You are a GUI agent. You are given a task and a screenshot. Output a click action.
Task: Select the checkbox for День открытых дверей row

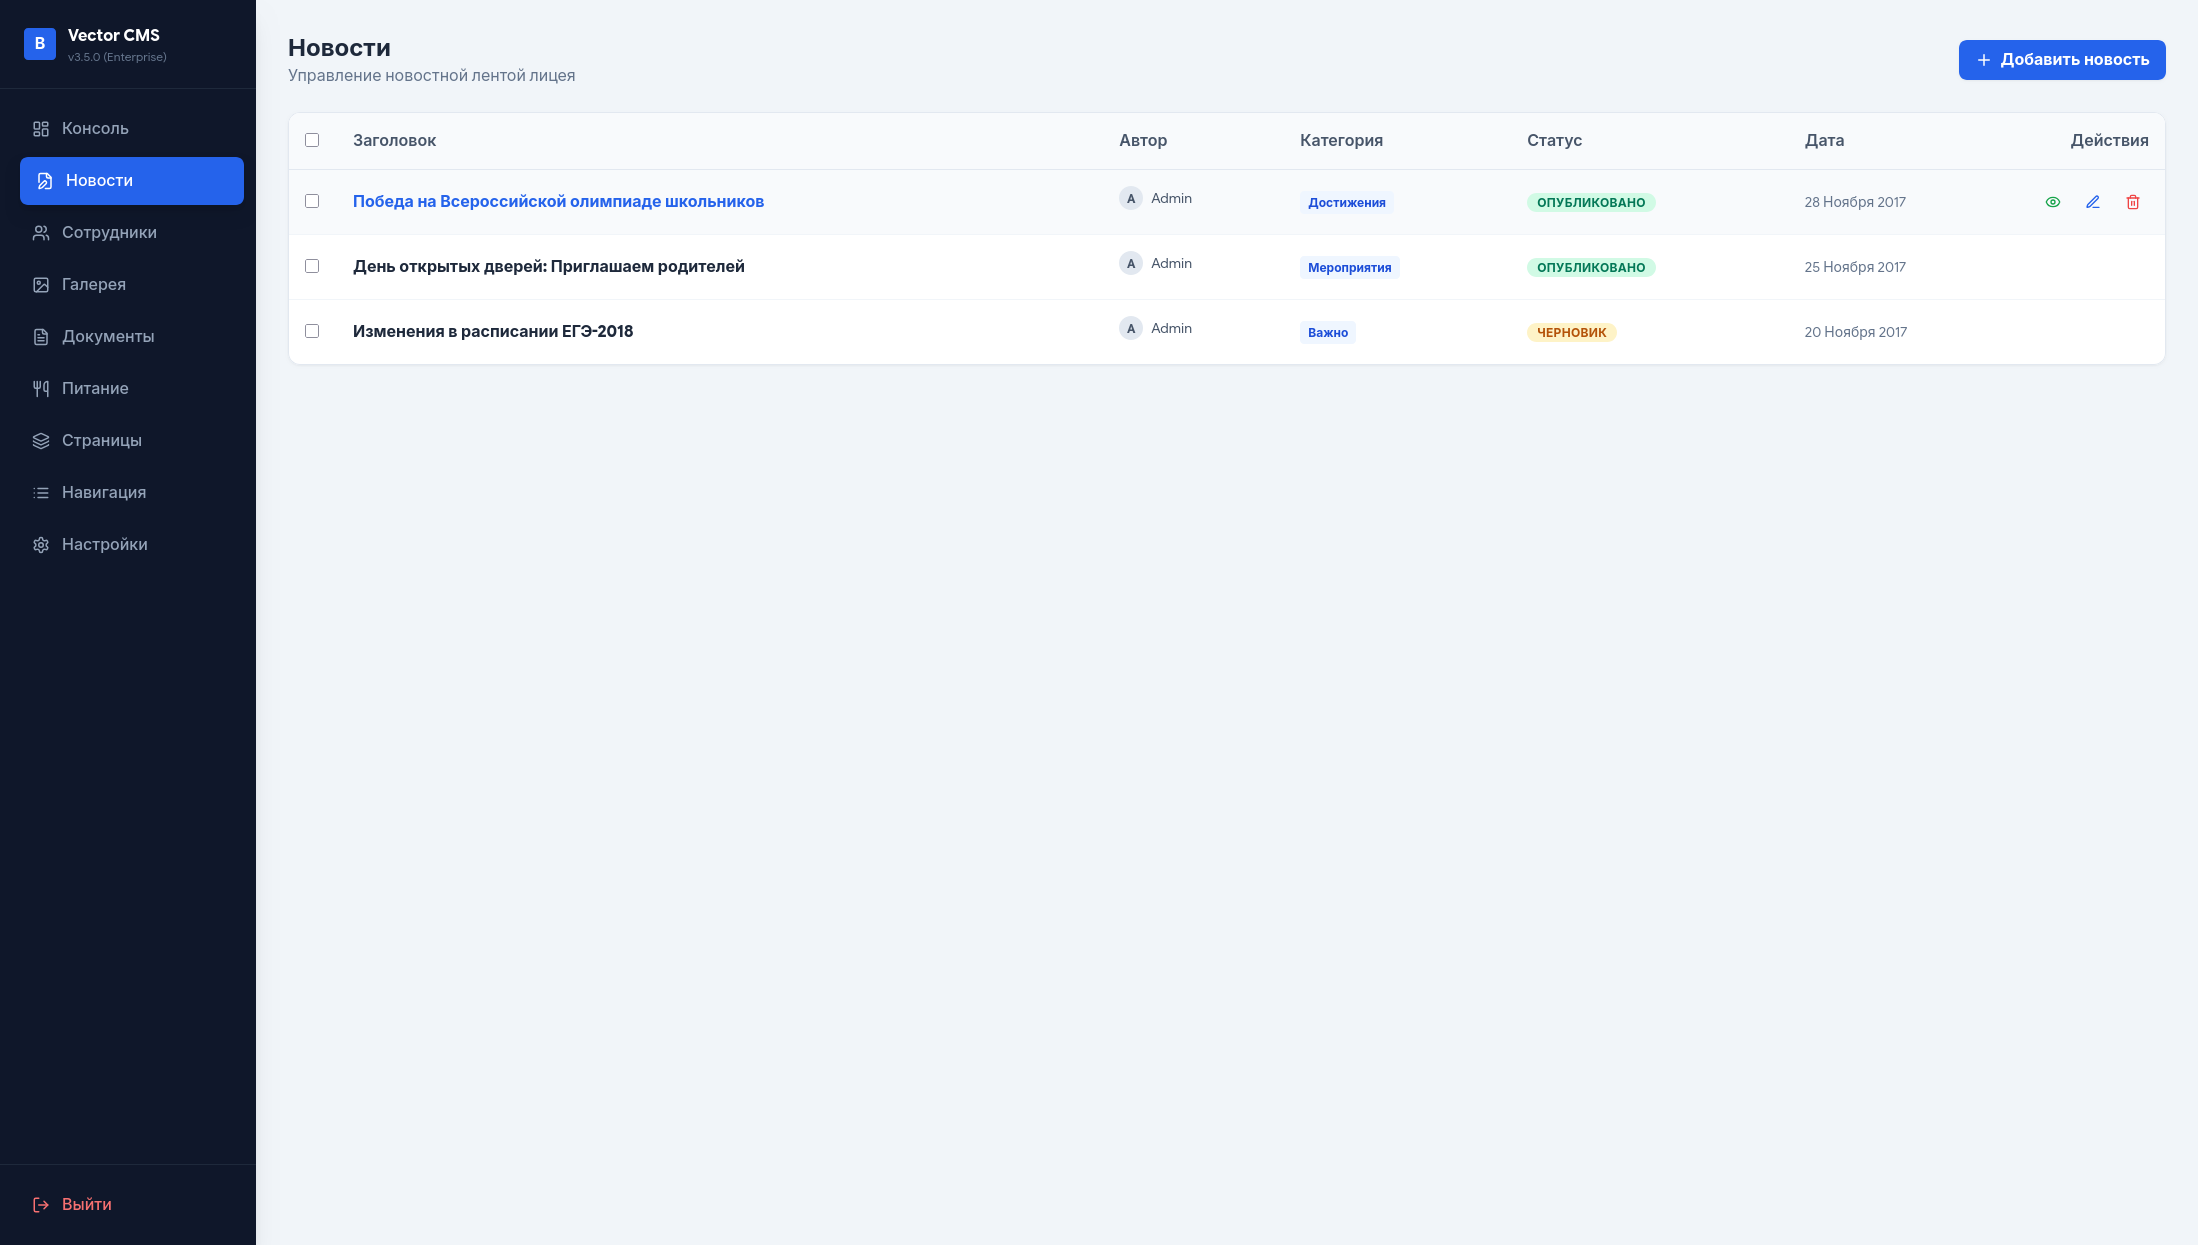click(311, 266)
